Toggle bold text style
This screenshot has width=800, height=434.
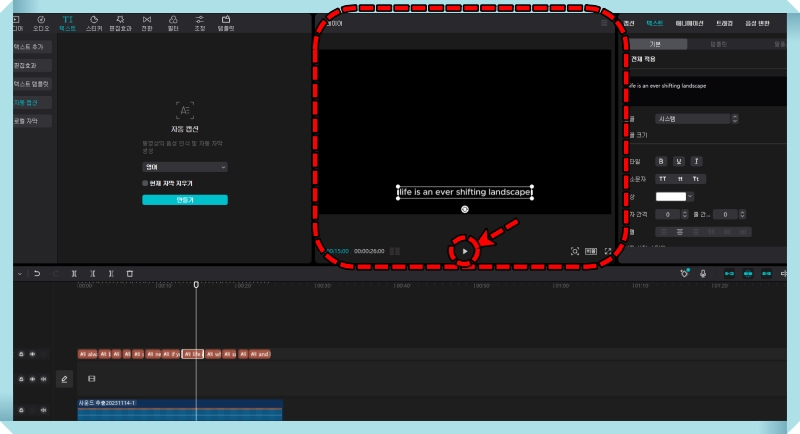click(661, 161)
